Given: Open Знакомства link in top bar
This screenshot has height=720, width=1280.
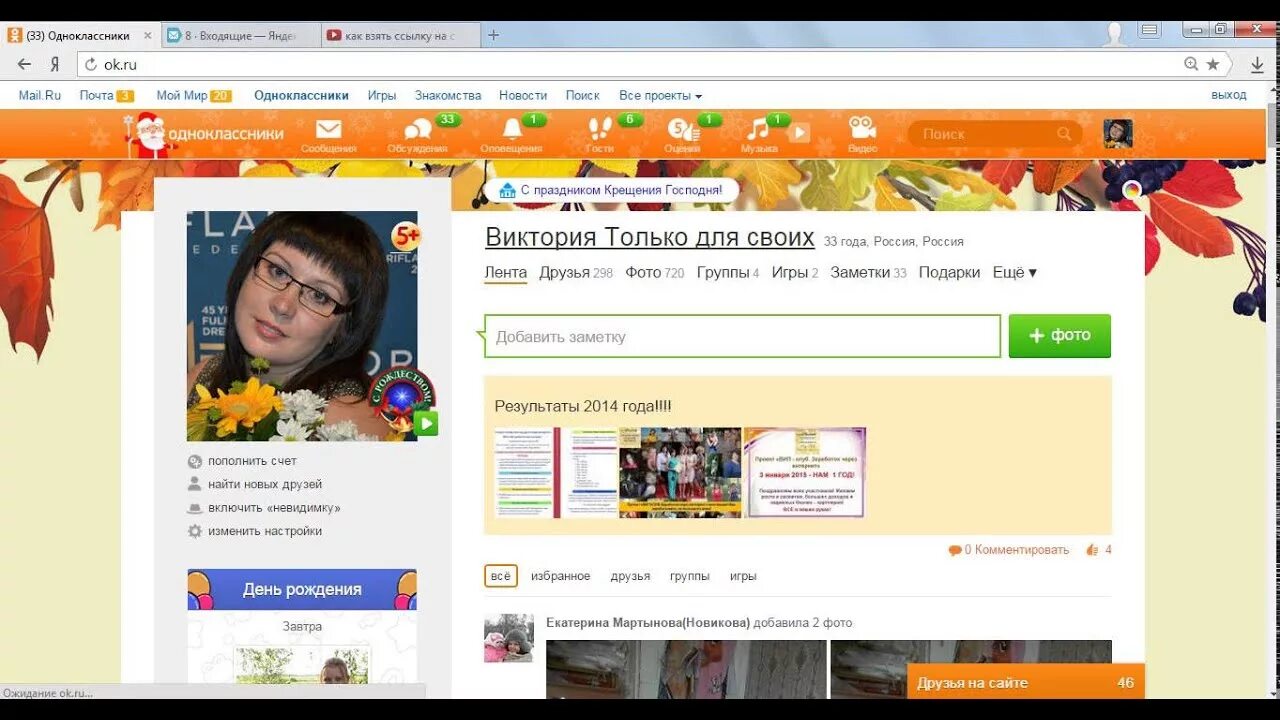Looking at the screenshot, I should tap(448, 95).
